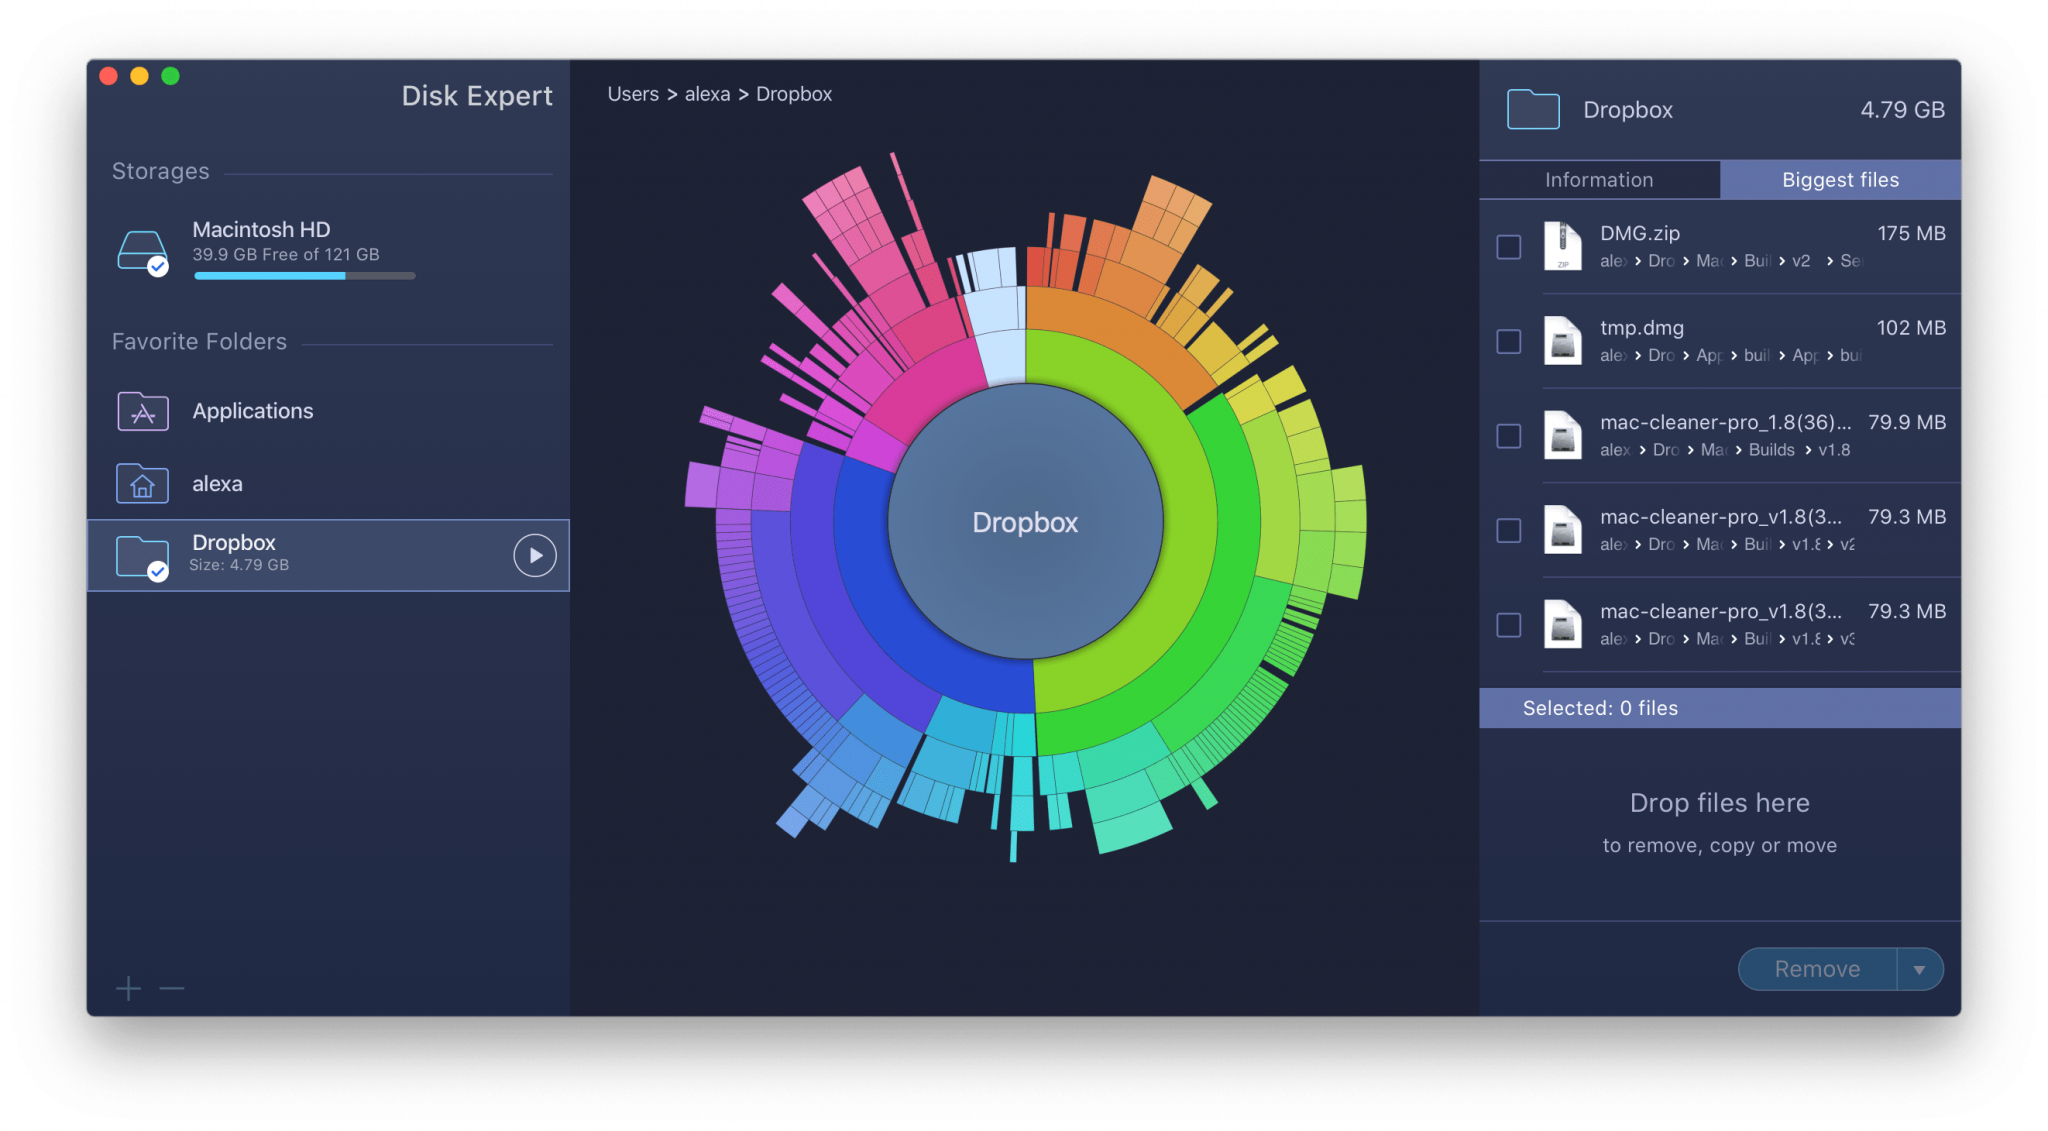Screen dimensions: 2048x1131
Task: Click the Dropbox folder scan play button
Action: (x=536, y=554)
